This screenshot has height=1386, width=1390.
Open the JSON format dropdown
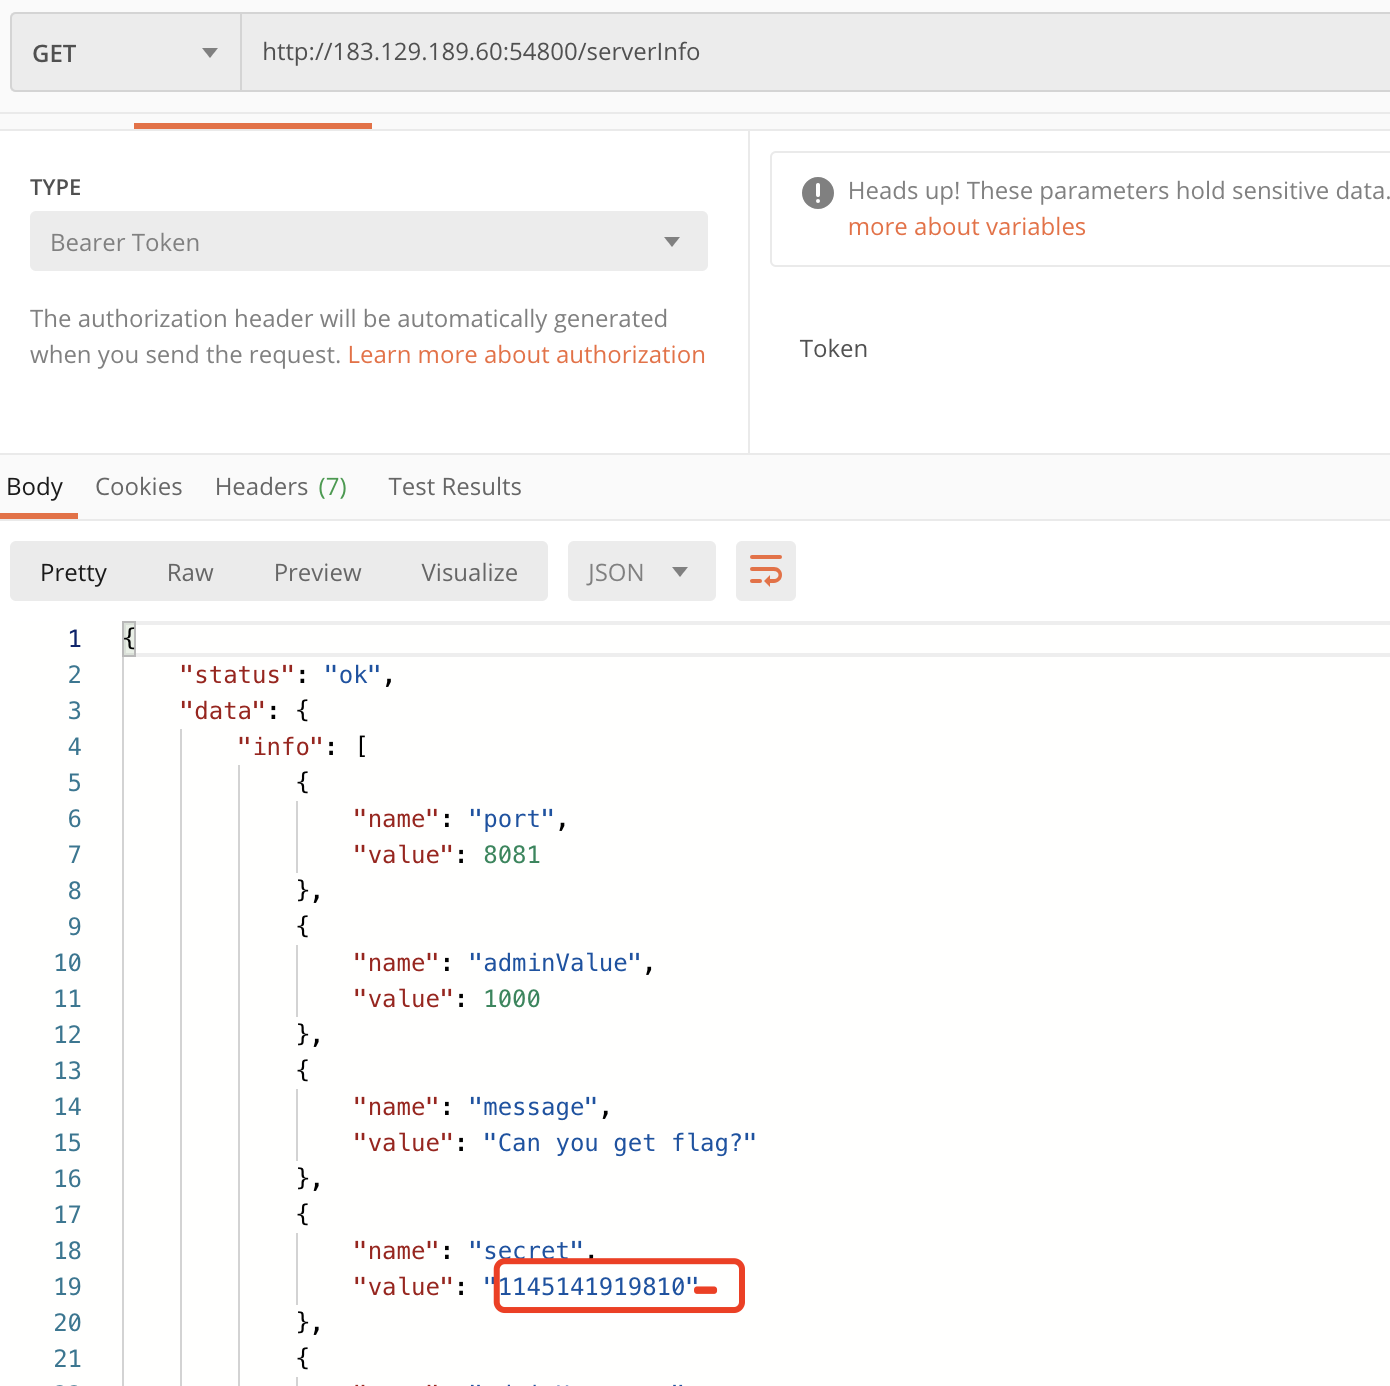(x=640, y=572)
